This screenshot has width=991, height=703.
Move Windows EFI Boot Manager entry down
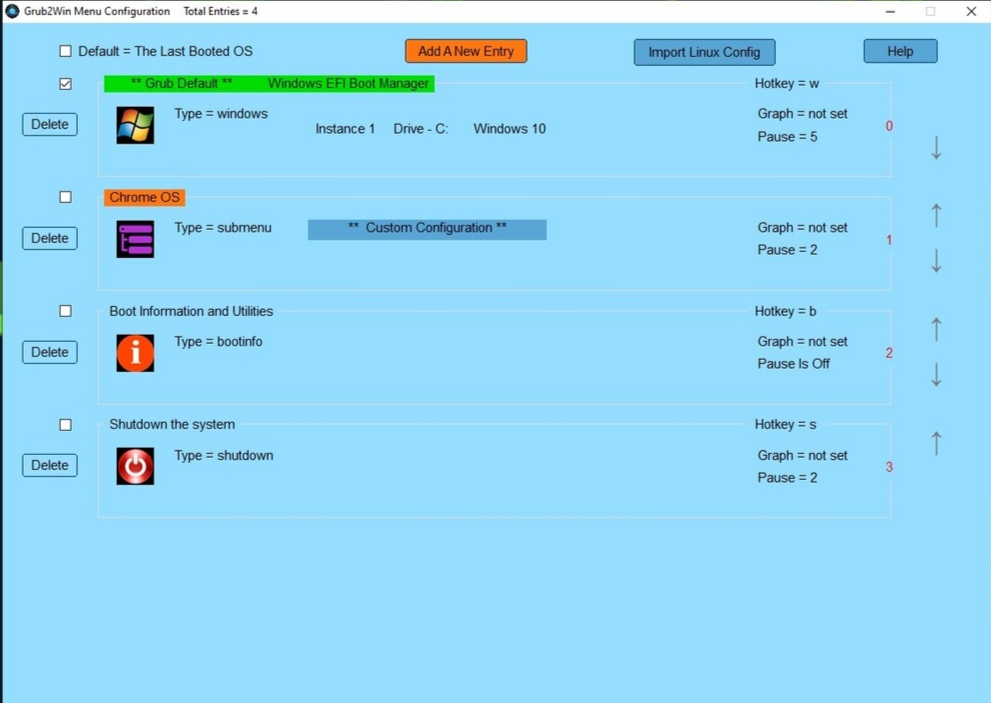point(936,148)
